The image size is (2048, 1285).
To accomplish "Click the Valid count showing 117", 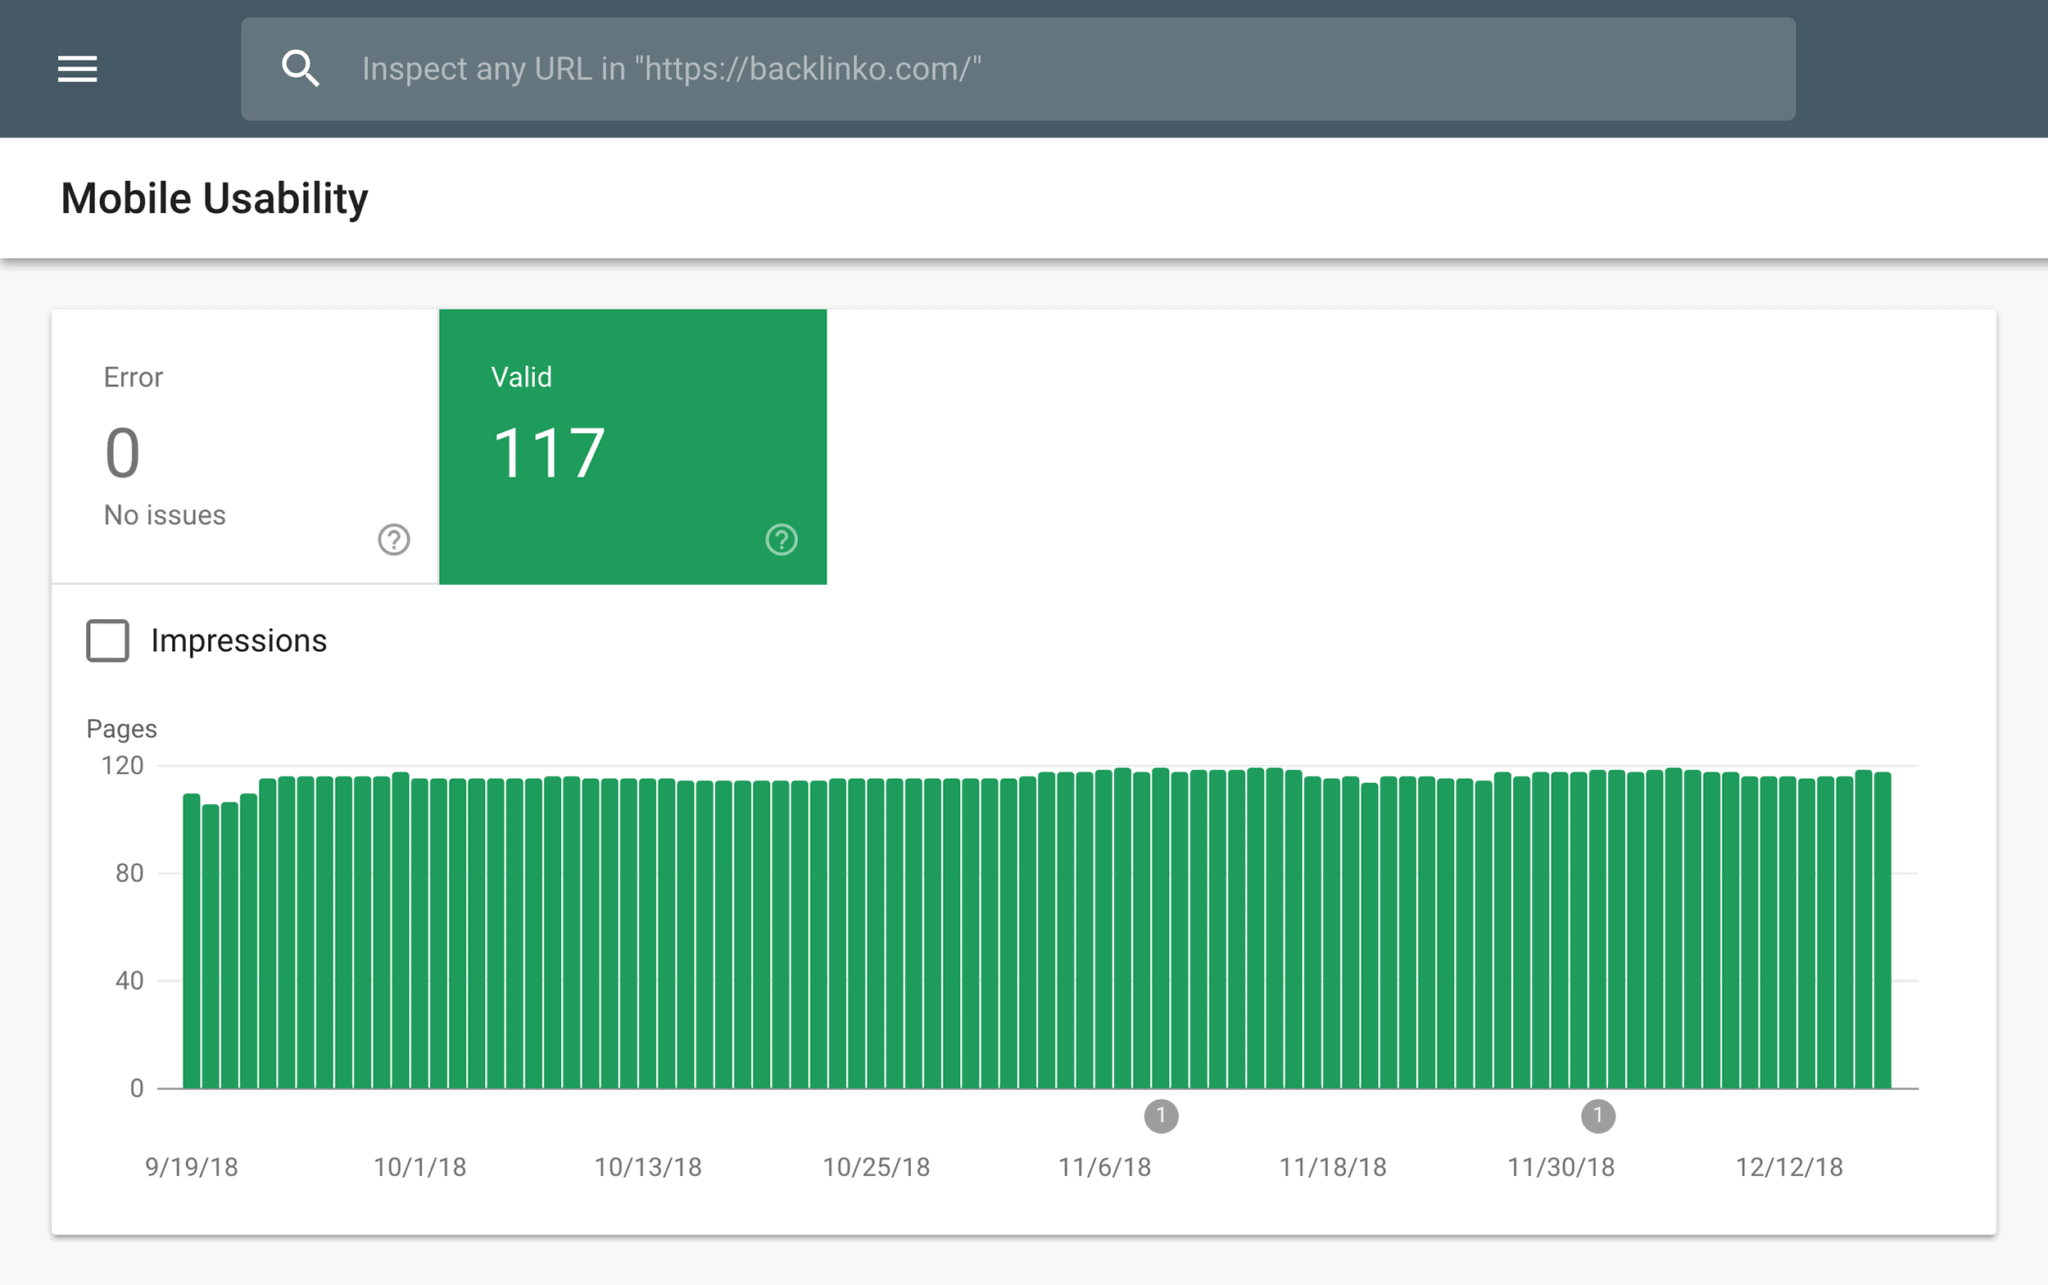I will point(548,452).
